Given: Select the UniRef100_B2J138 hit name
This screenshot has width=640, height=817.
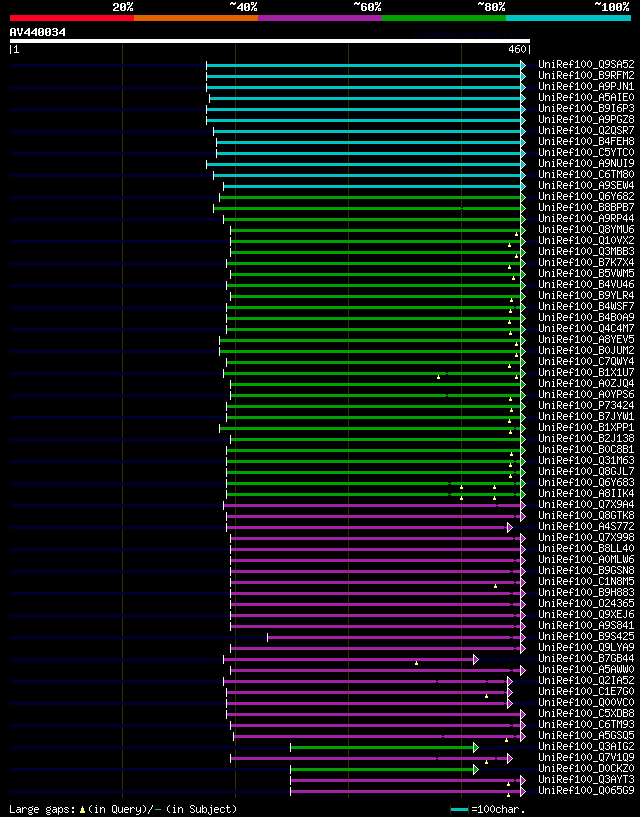Looking at the screenshot, I should click(586, 438).
